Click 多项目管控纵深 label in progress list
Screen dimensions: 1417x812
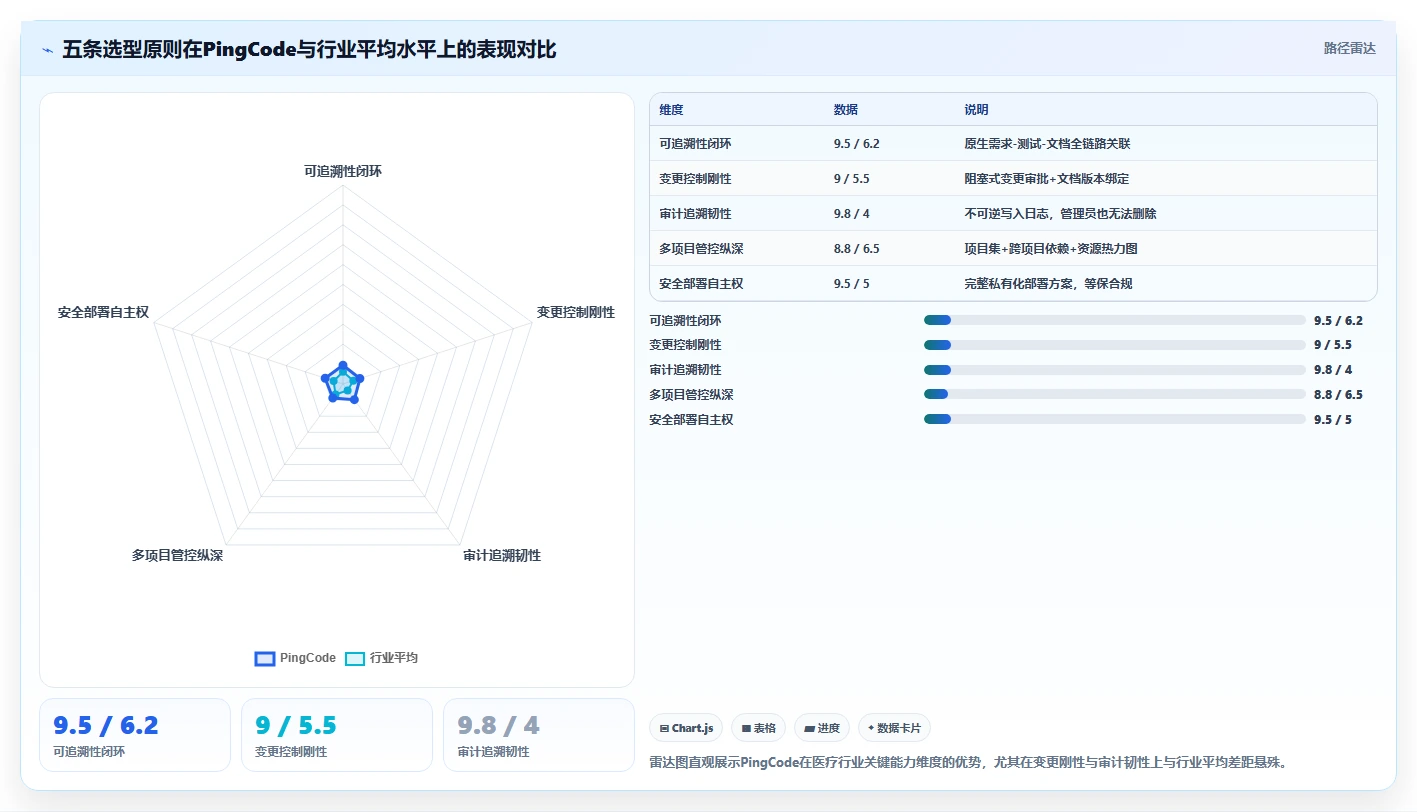coord(691,395)
